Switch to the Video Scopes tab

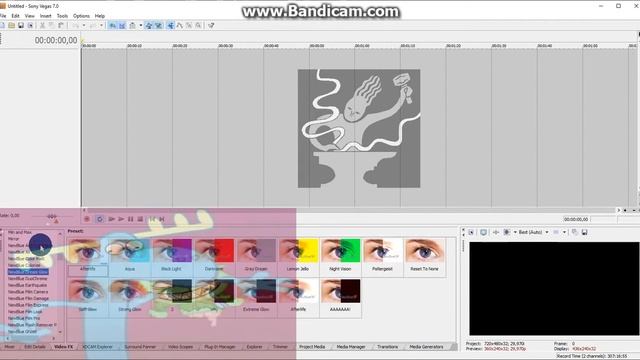(180, 347)
